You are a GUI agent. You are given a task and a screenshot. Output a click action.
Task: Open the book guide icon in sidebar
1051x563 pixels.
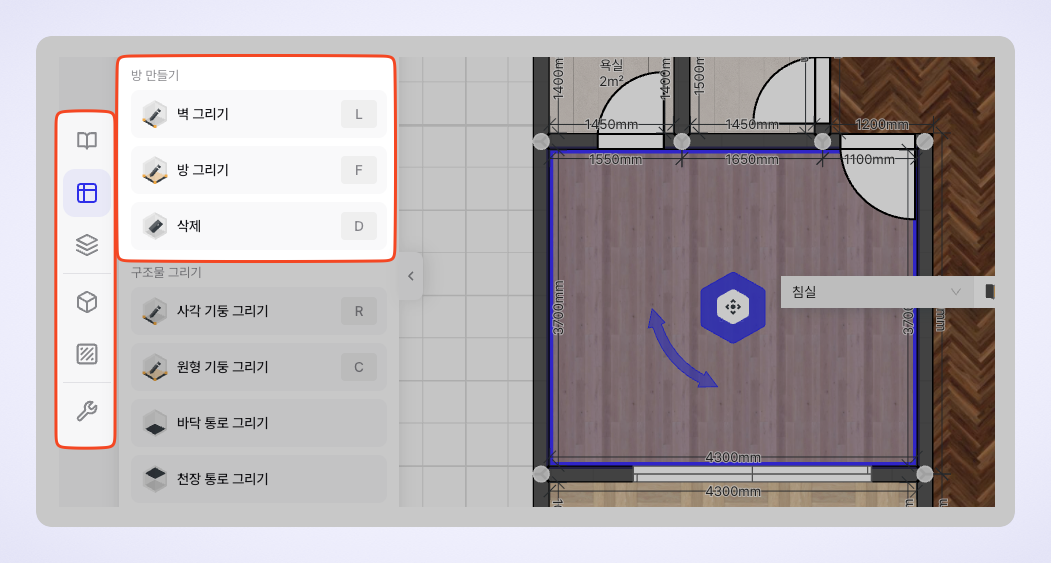tap(87, 141)
